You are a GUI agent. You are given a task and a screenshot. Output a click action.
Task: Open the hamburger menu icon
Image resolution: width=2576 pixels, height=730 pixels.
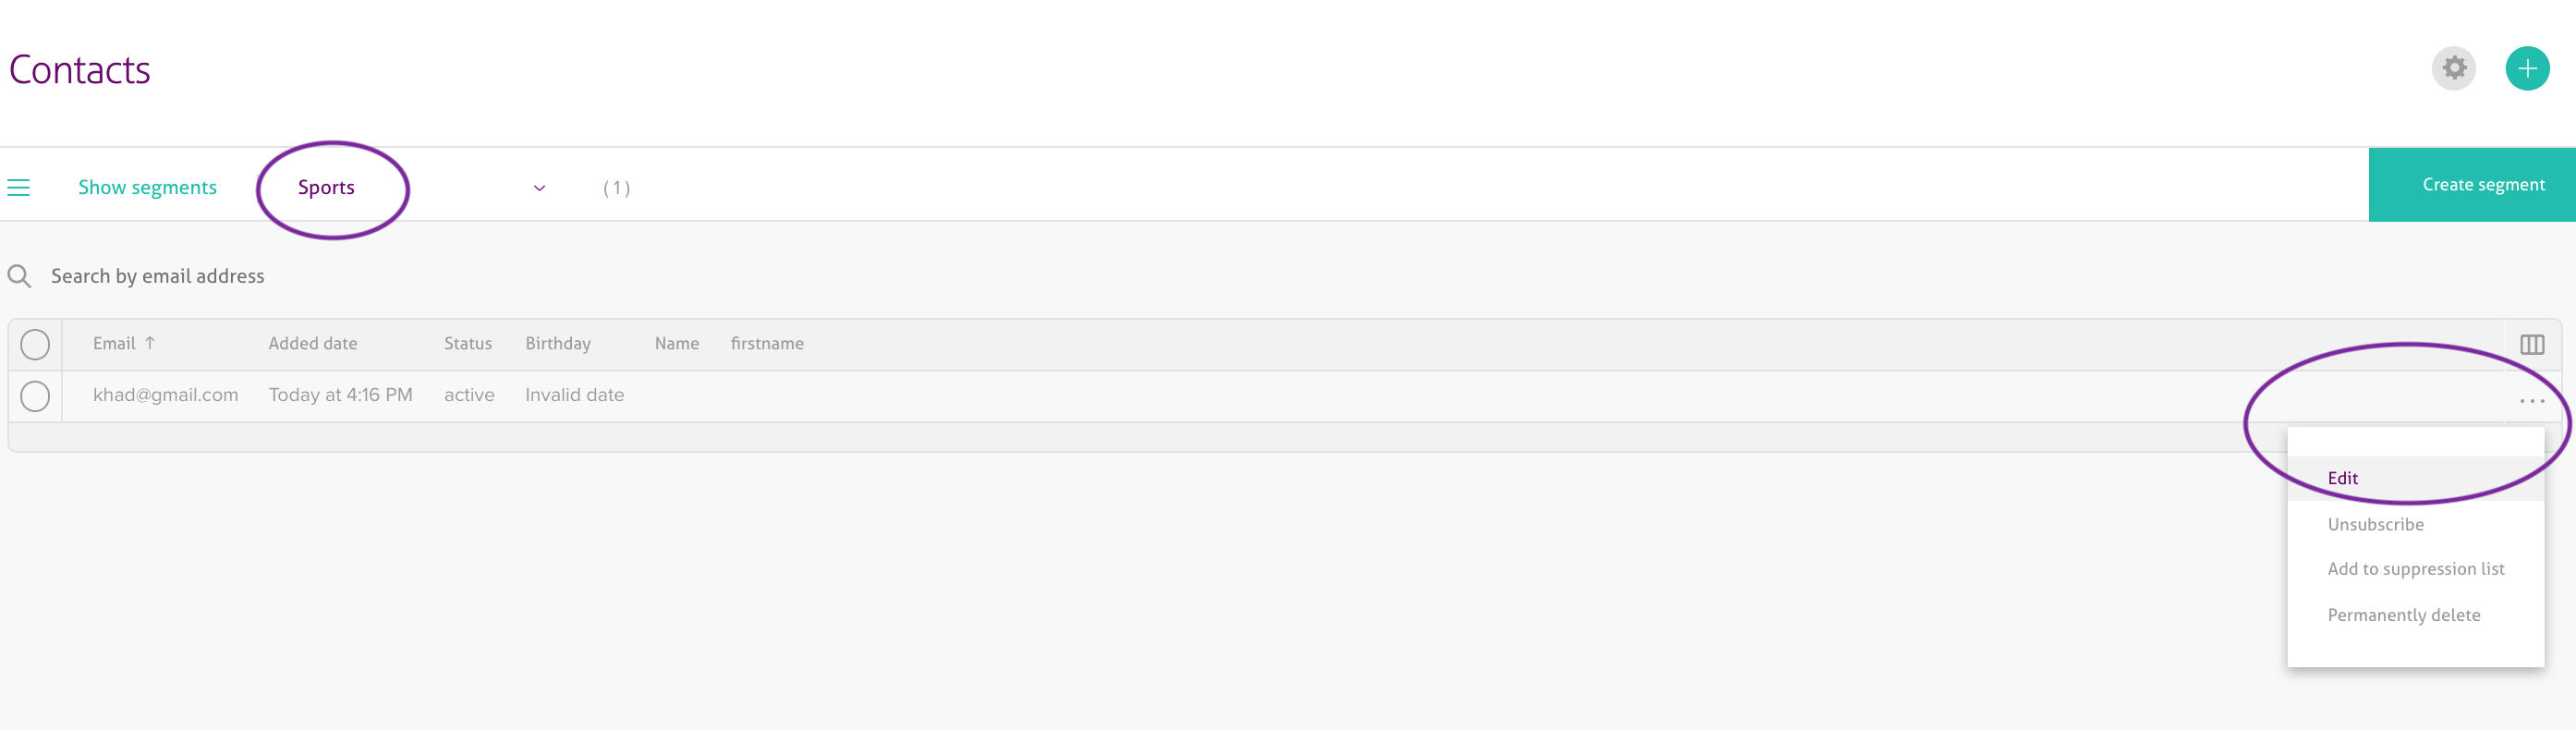point(19,188)
